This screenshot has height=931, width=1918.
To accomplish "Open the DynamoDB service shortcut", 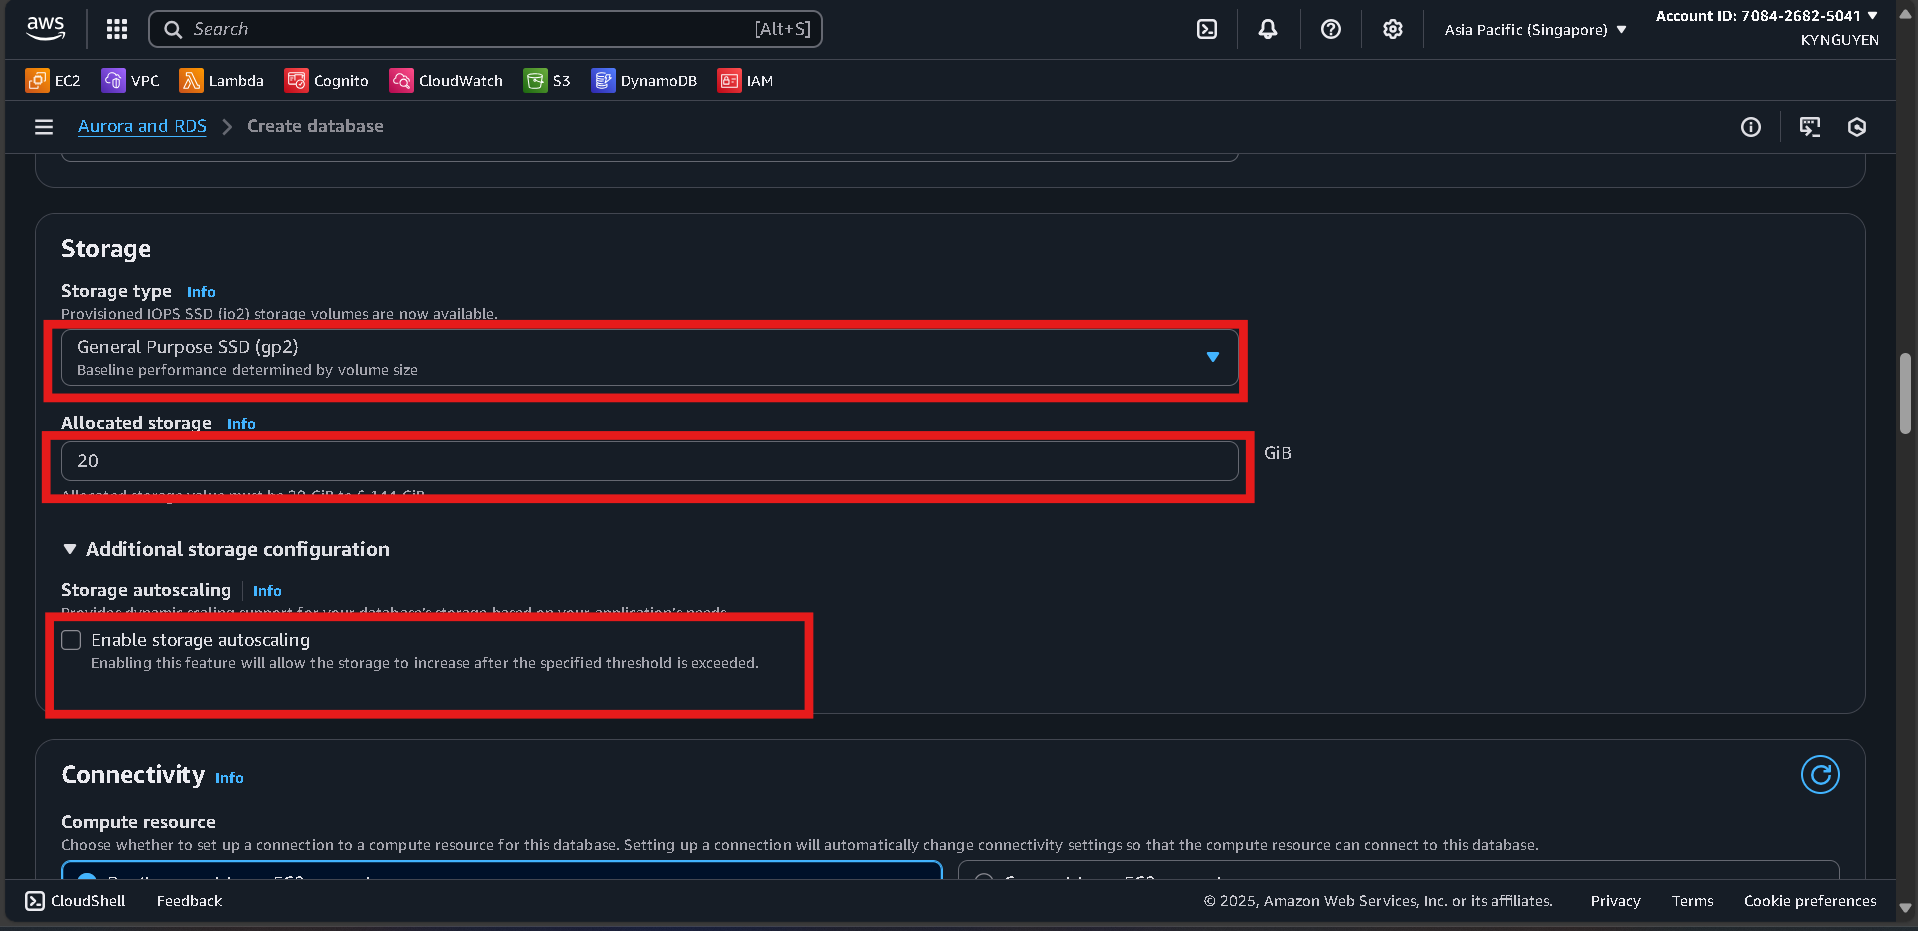I will [644, 80].
